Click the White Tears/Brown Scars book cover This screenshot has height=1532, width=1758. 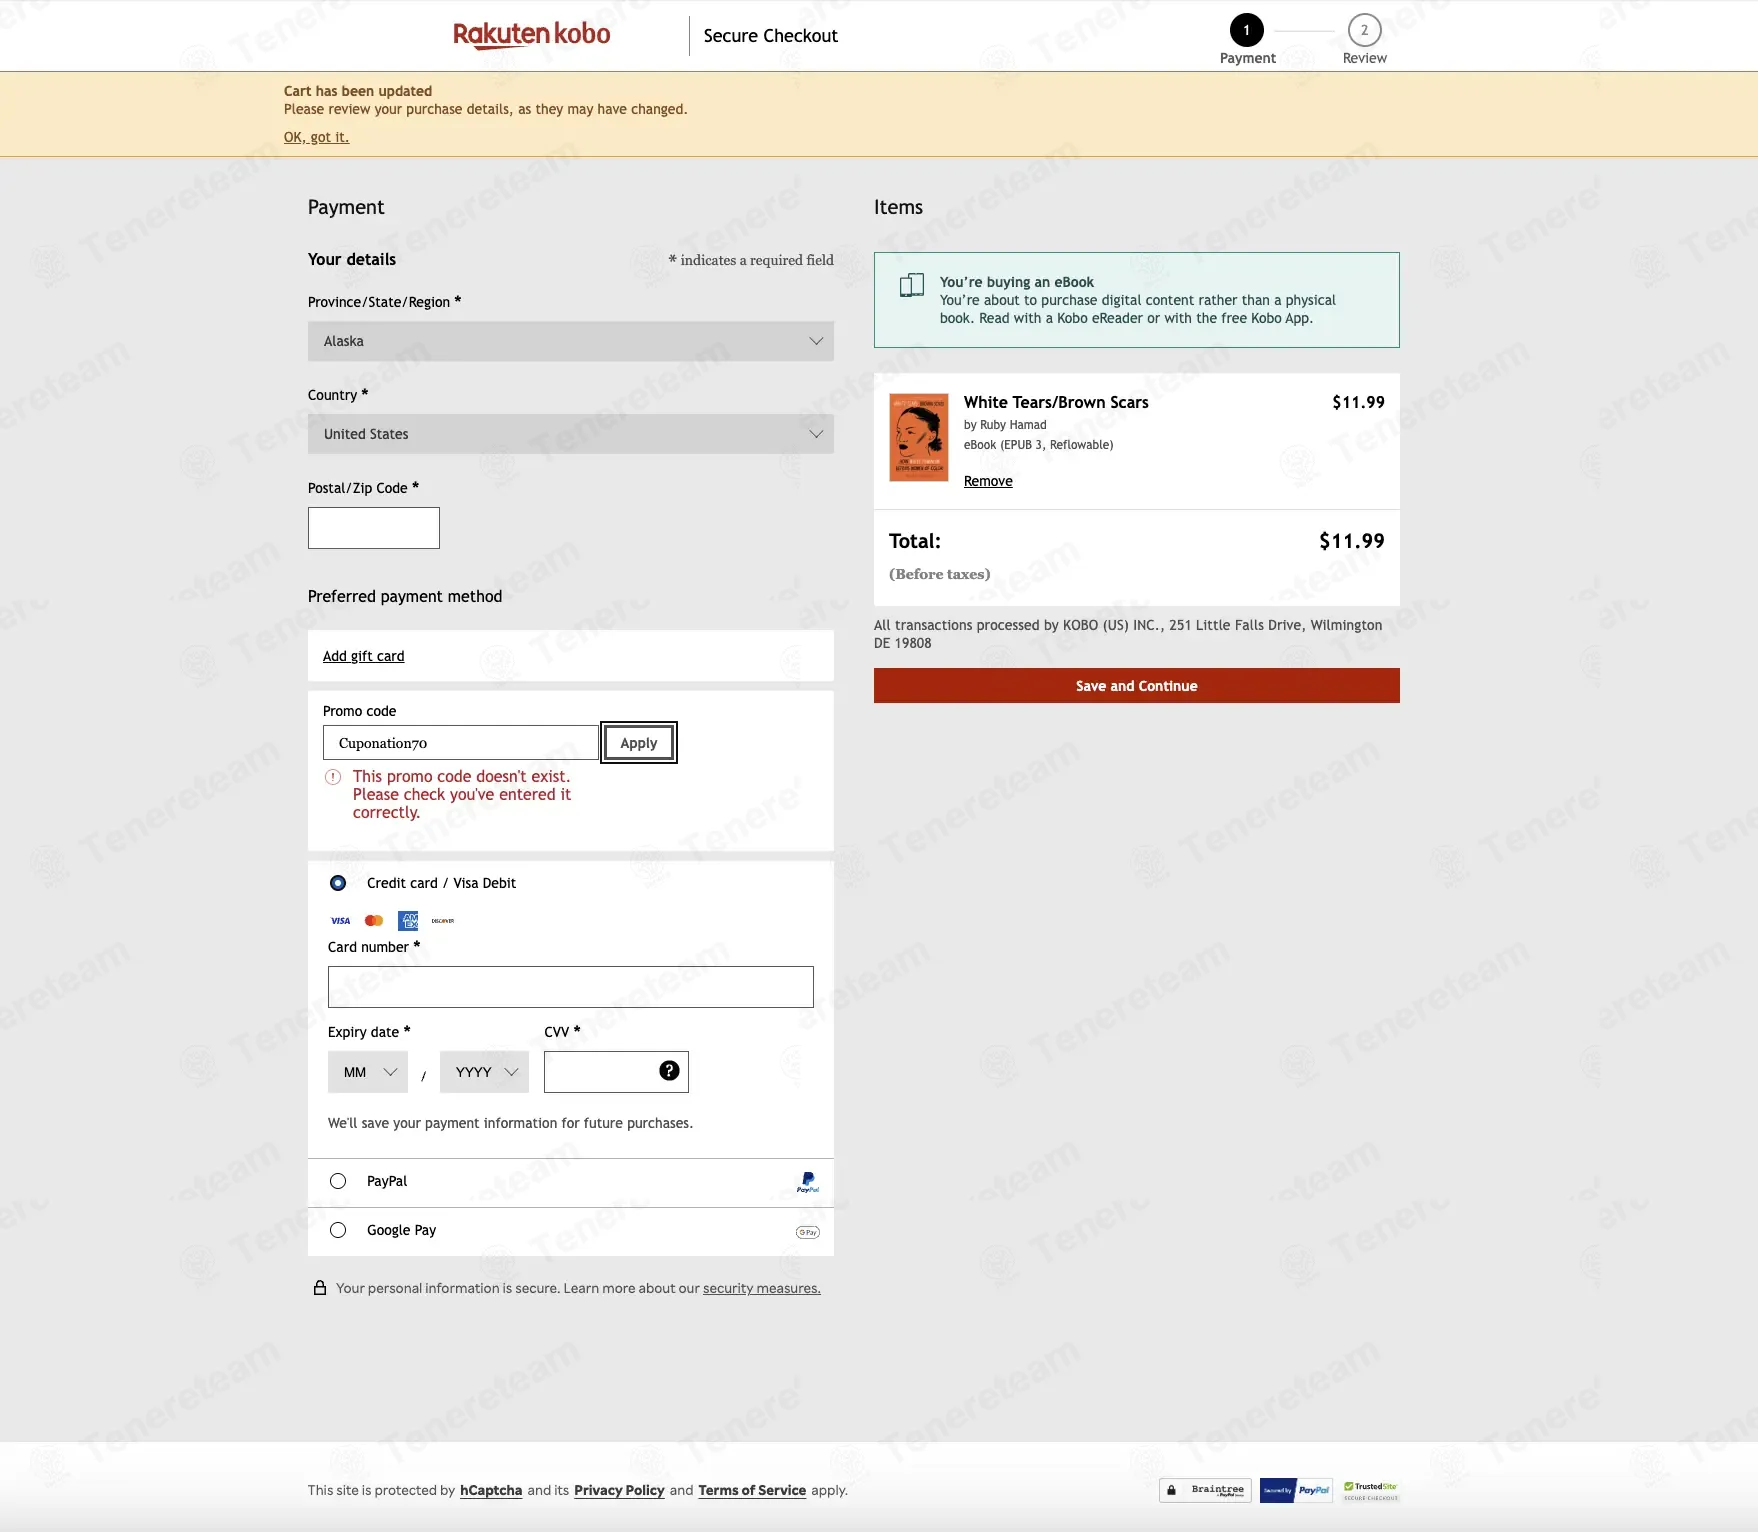pos(919,437)
